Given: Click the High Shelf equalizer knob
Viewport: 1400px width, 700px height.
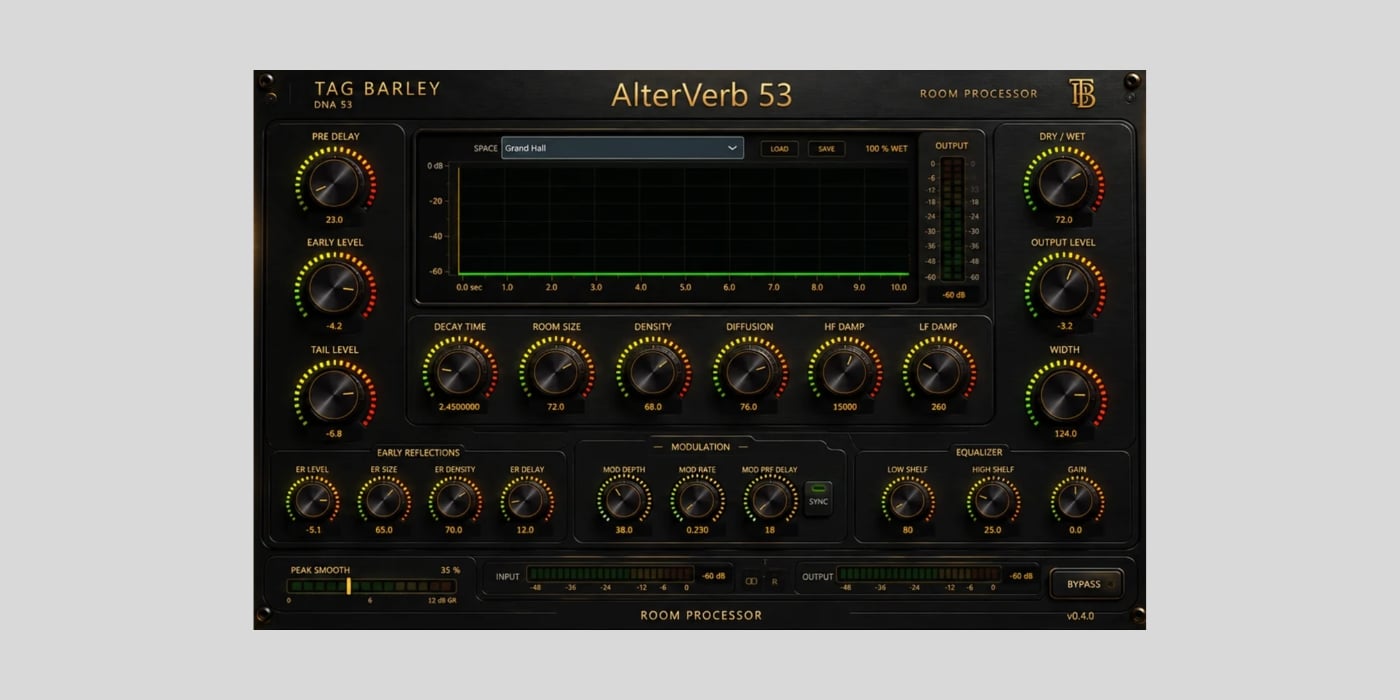Looking at the screenshot, I should 993,500.
